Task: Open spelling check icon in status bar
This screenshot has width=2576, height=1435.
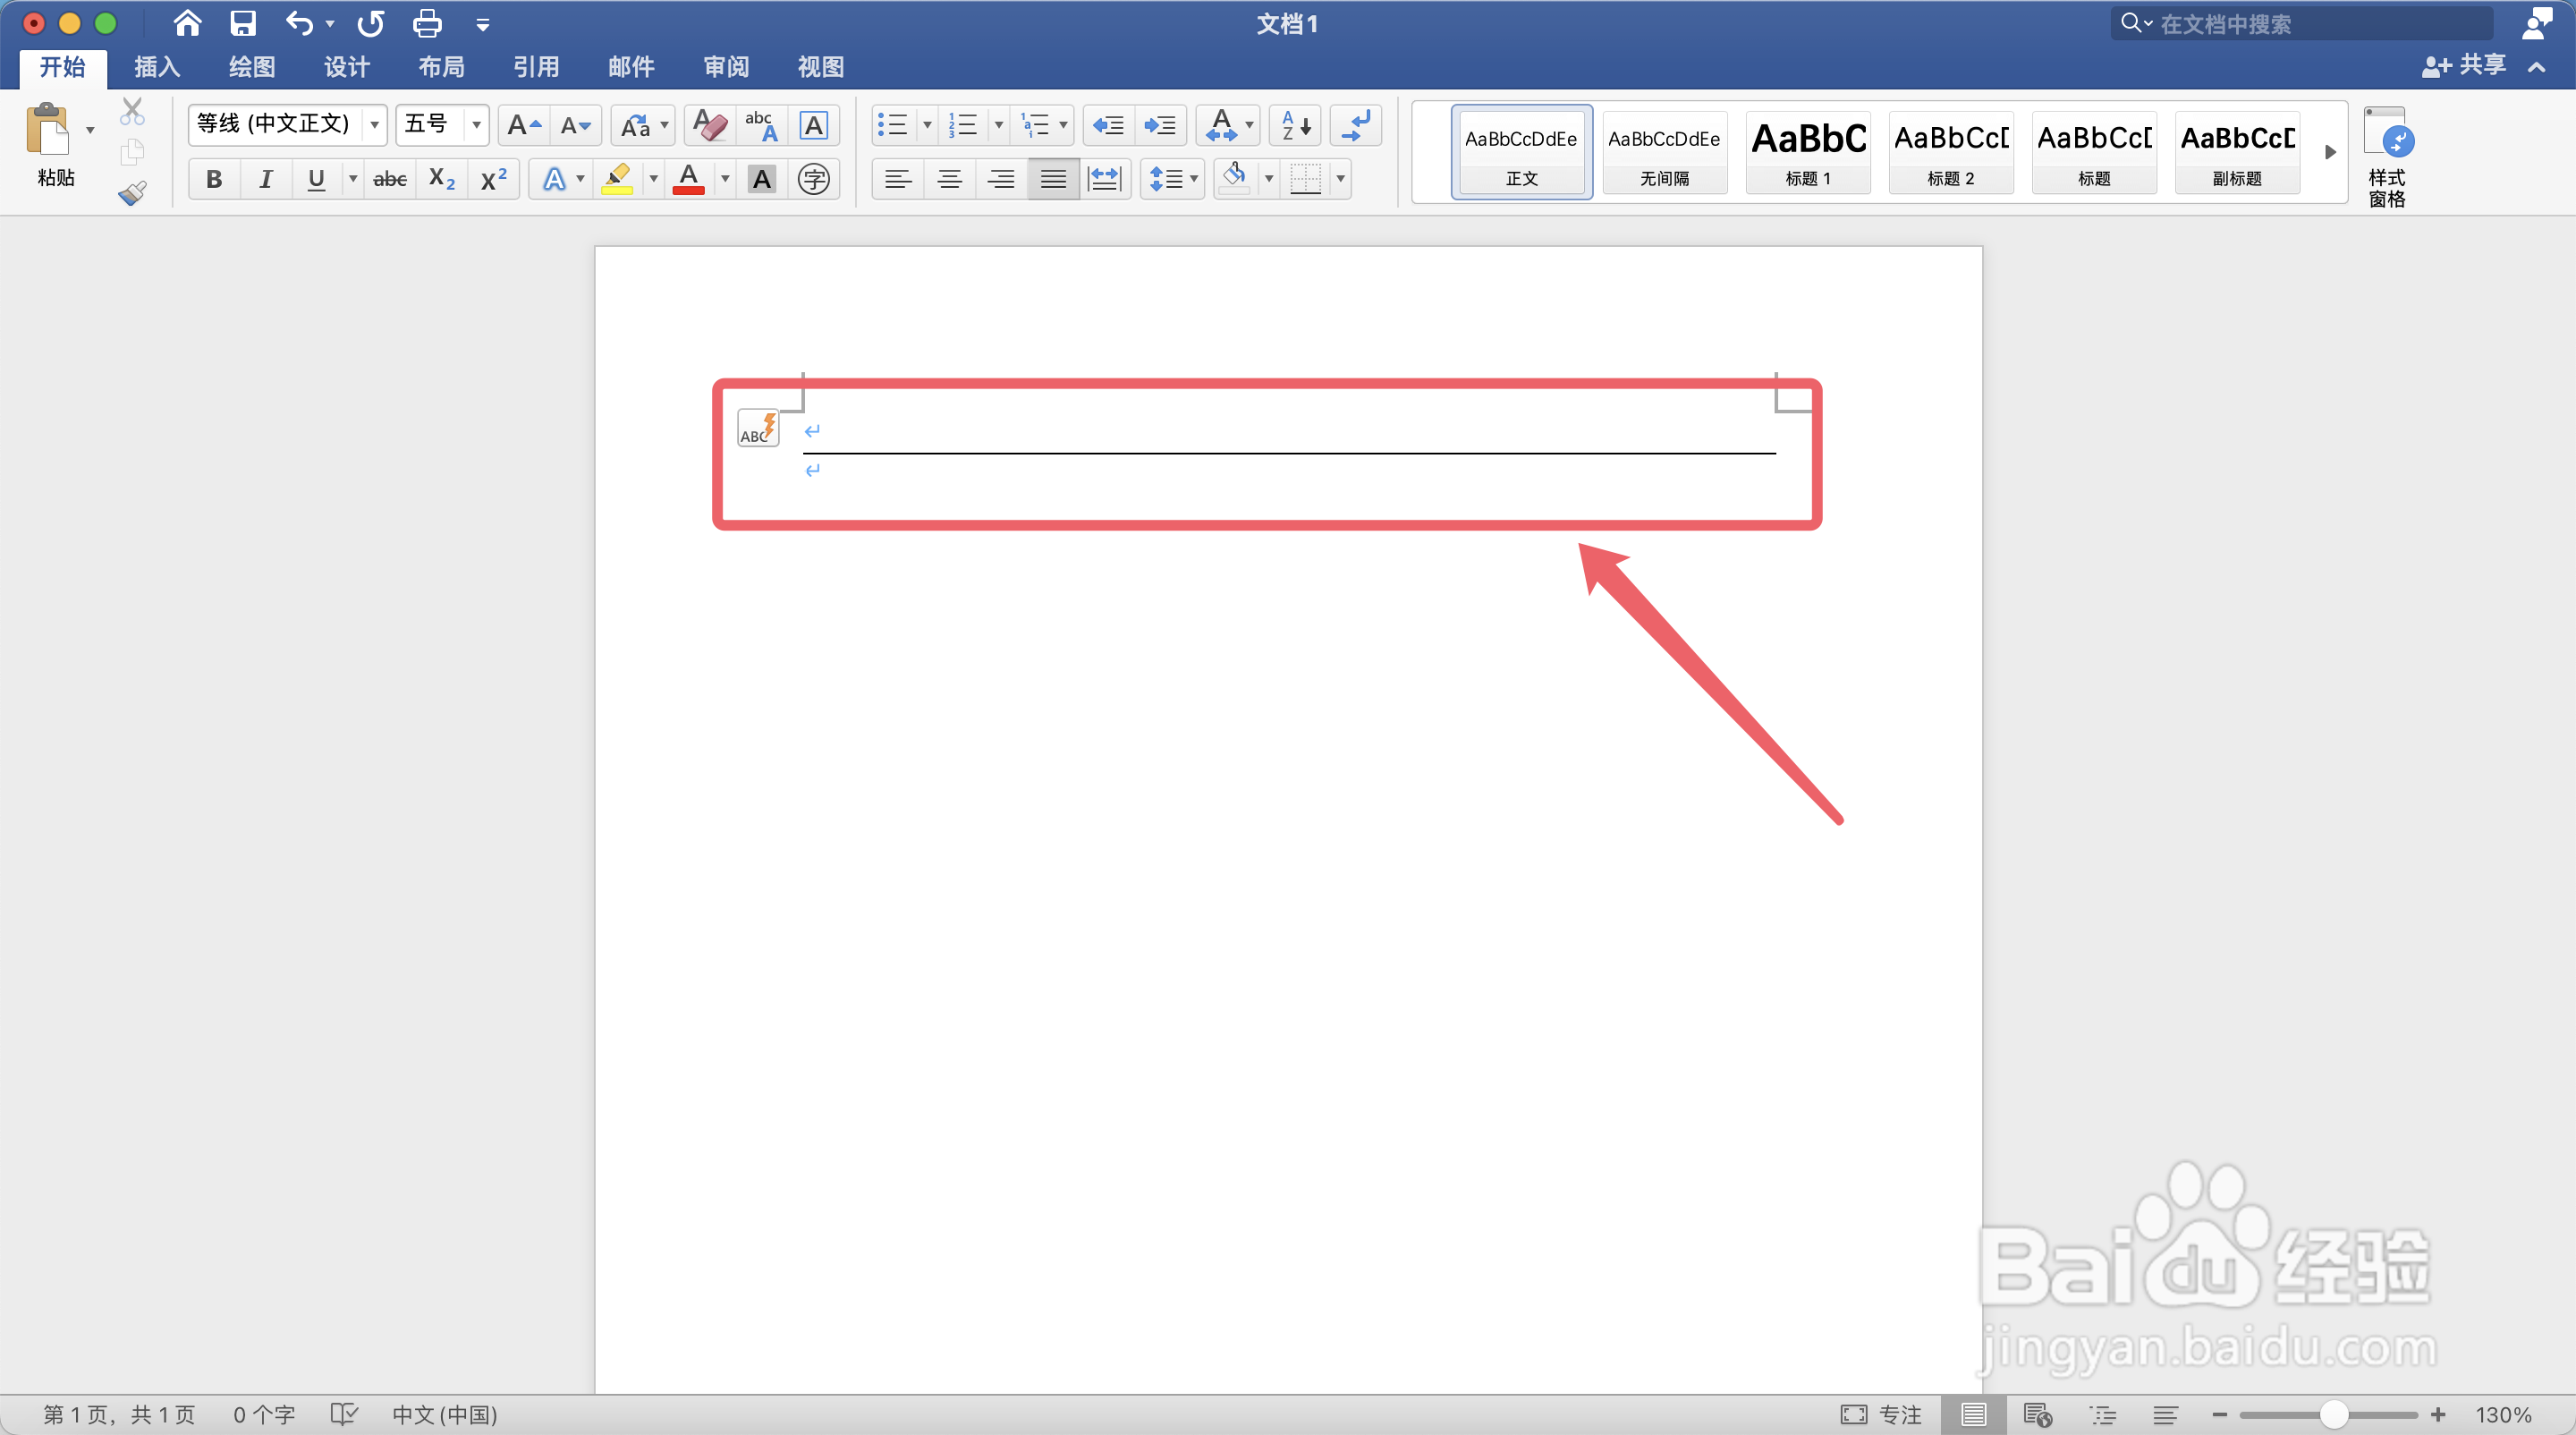Action: 343,1414
